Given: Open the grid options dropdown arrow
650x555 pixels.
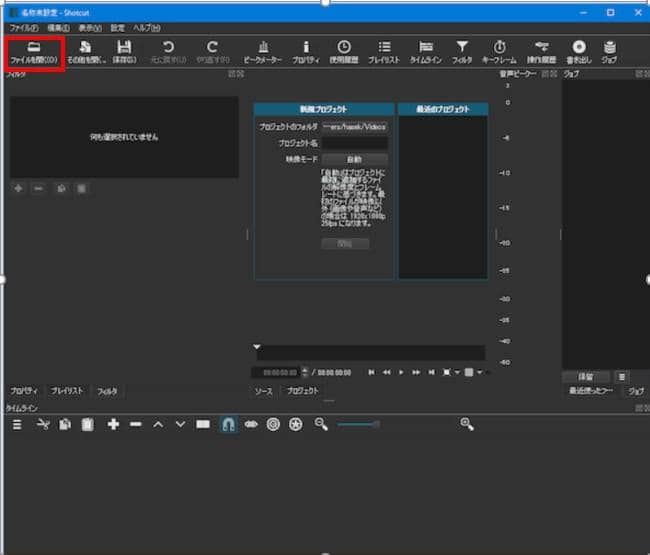Looking at the screenshot, I should [x=480, y=372].
